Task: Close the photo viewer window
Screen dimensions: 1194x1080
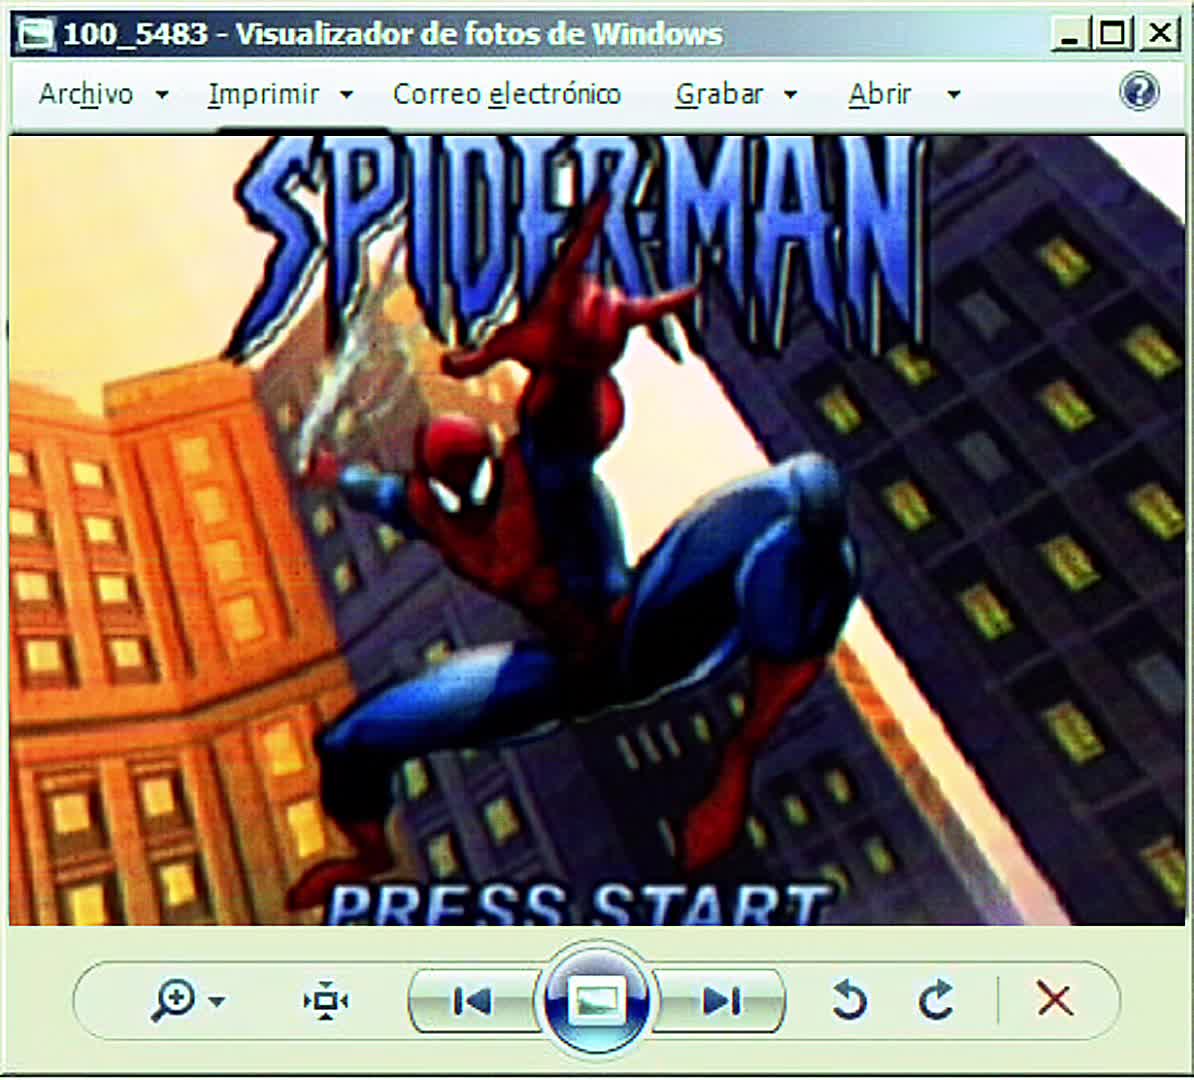Action: (x=1160, y=34)
